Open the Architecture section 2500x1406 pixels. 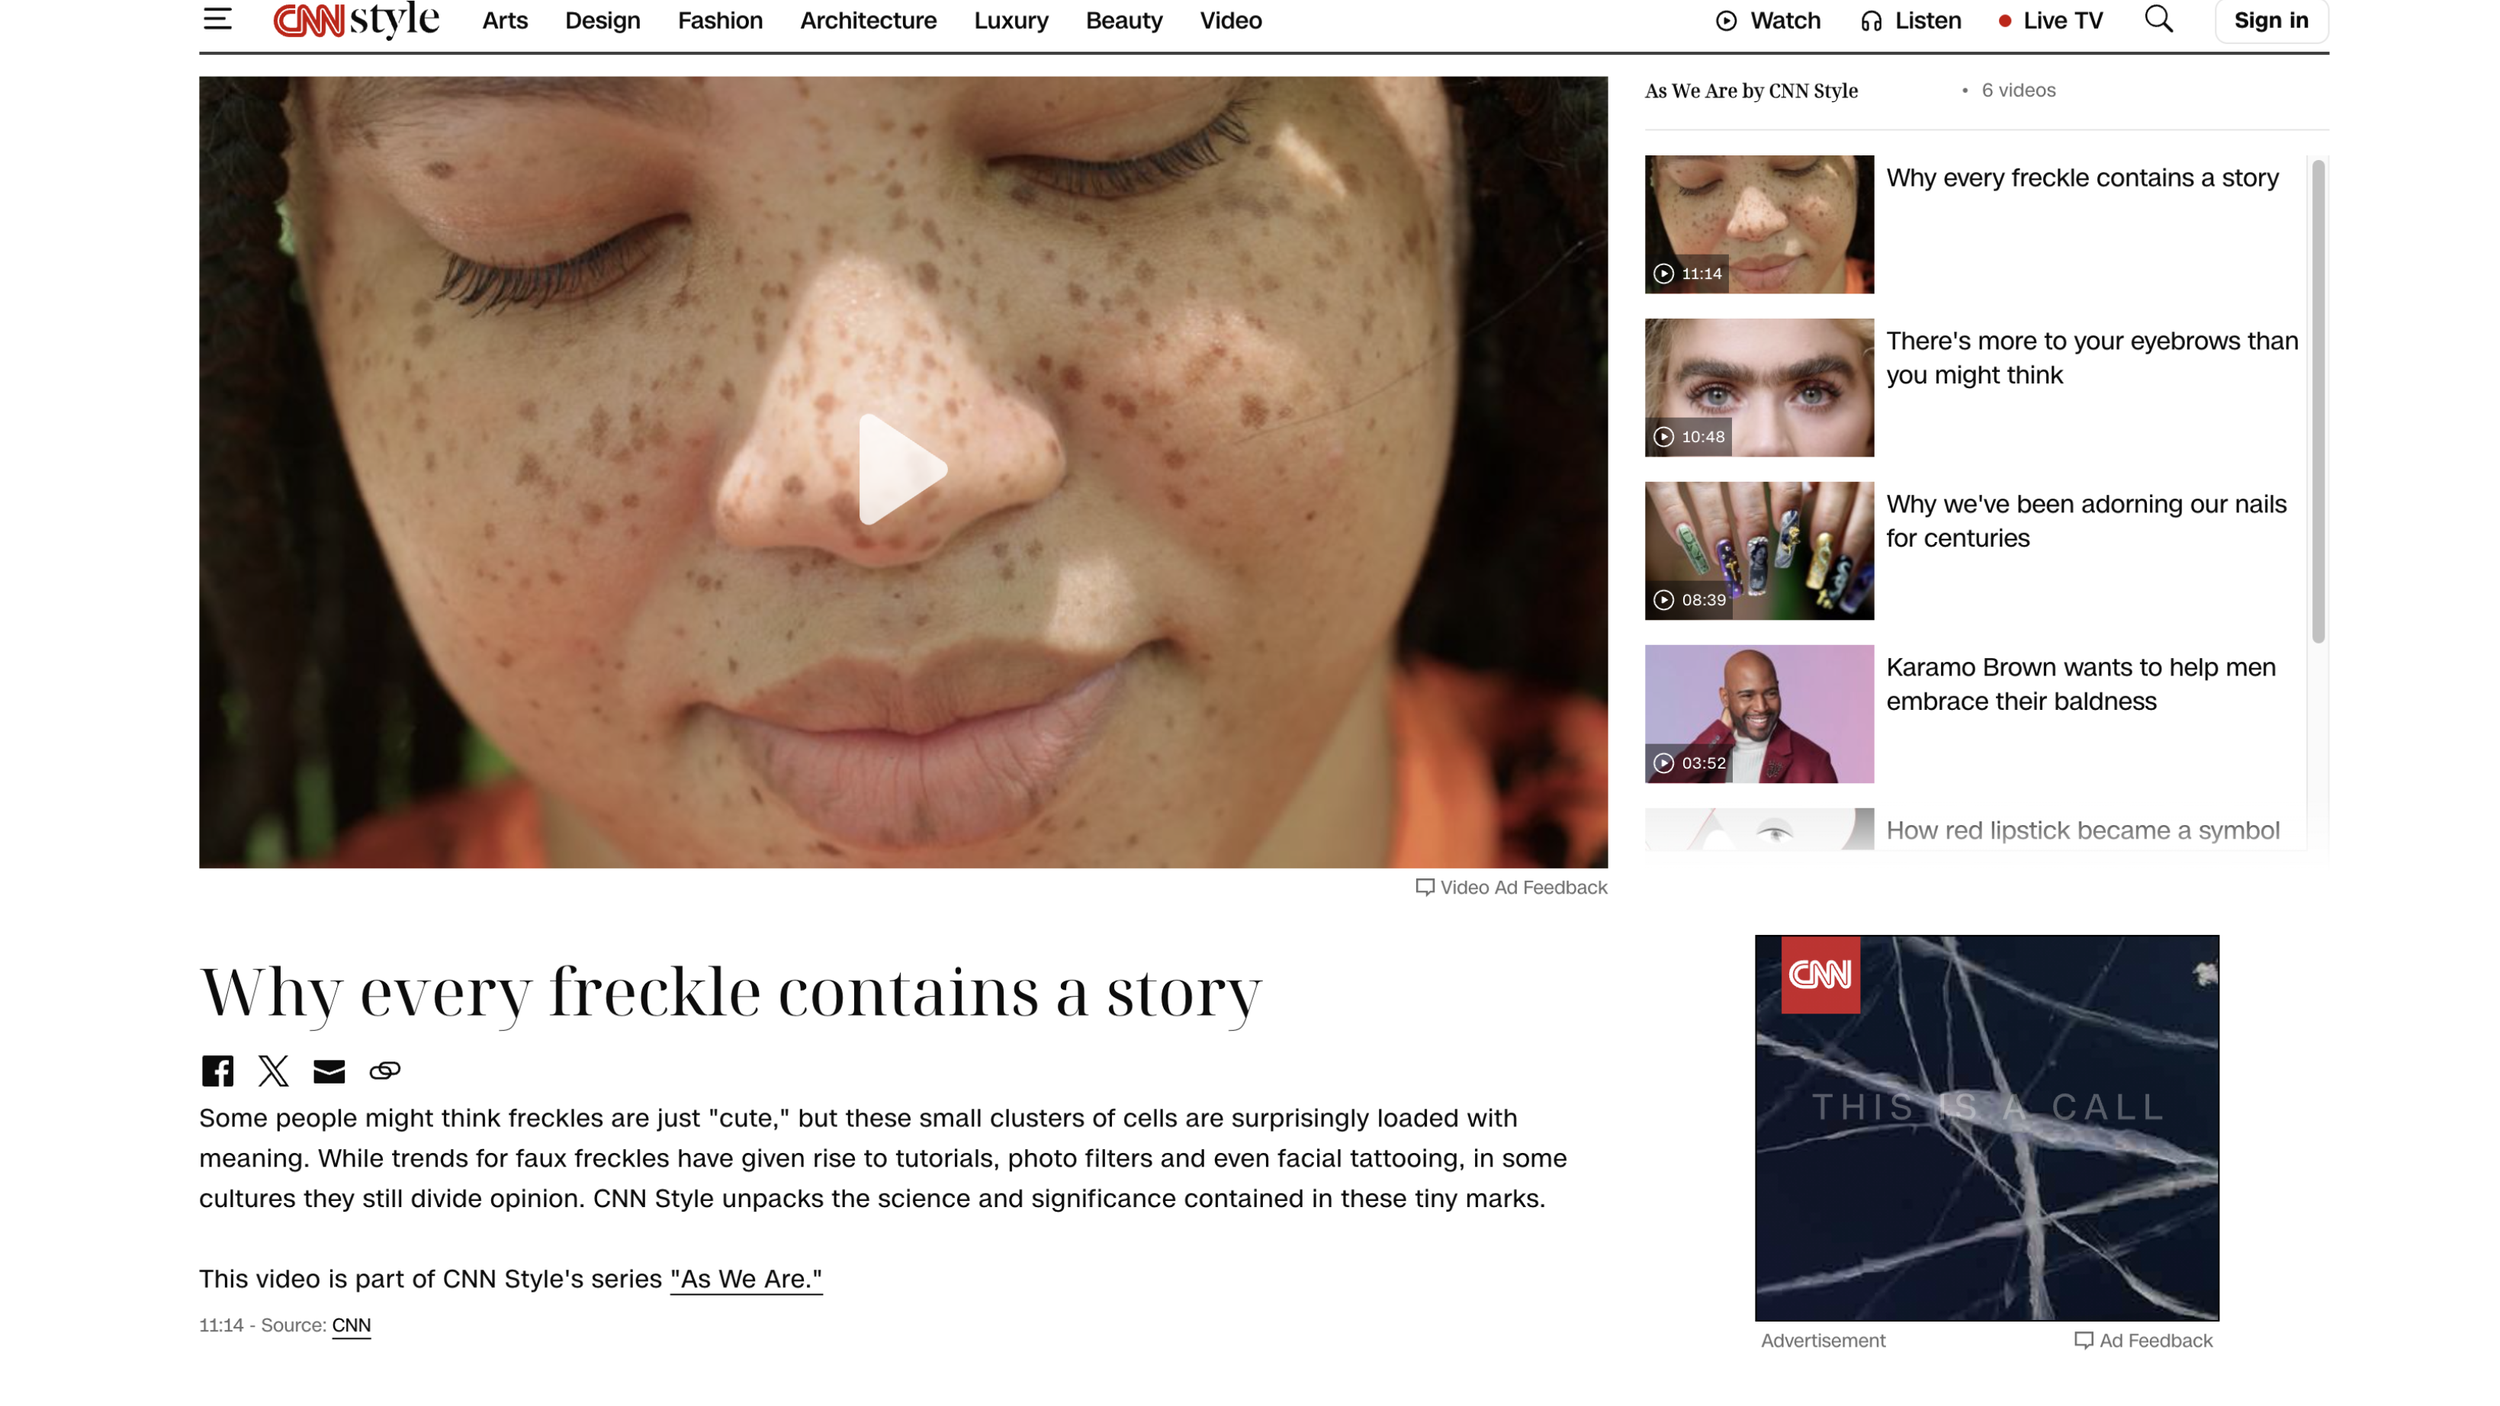tap(868, 20)
